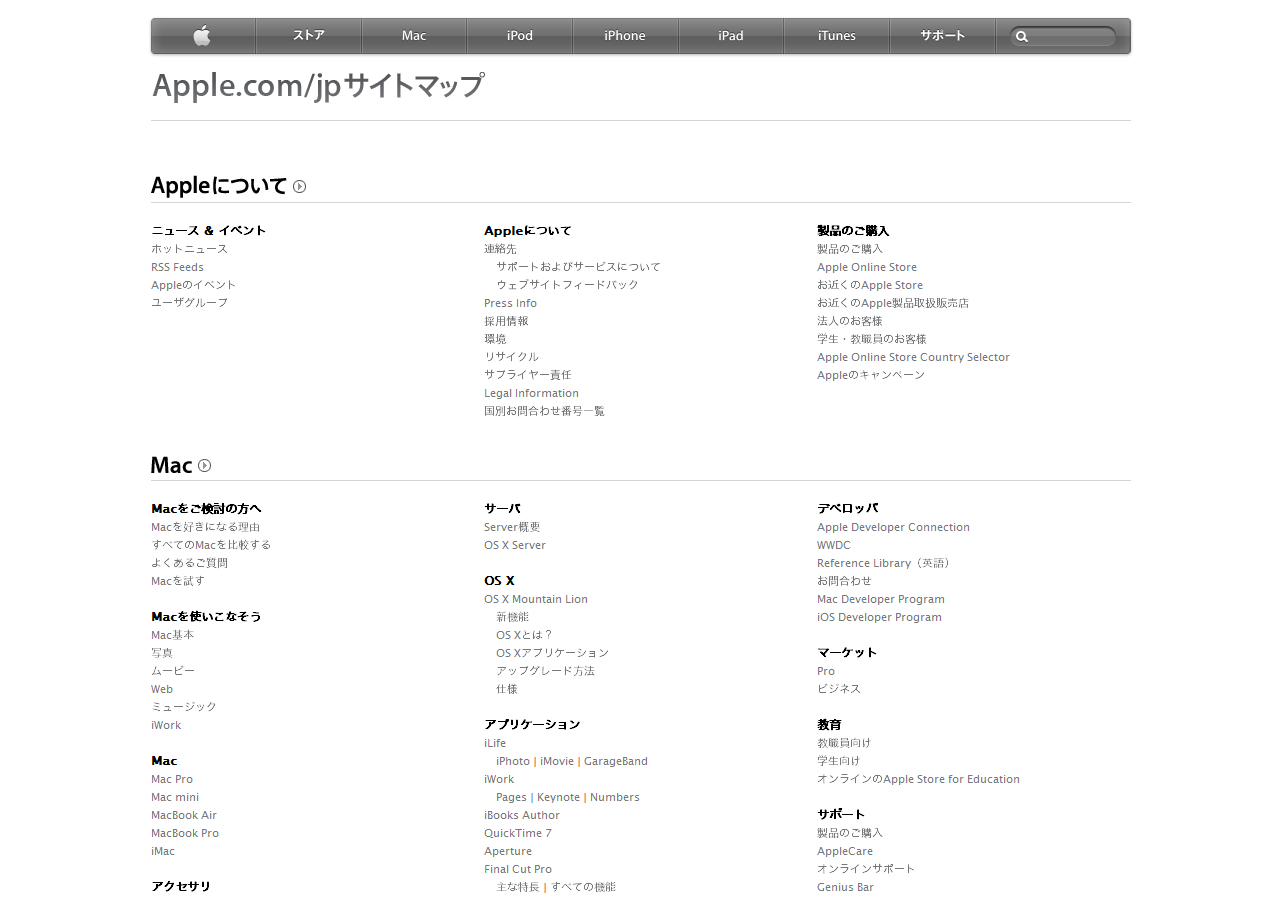The height and width of the screenshot is (900, 1280).
Task: Click arrow icon next to Appleについて heading
Action: tap(299, 186)
